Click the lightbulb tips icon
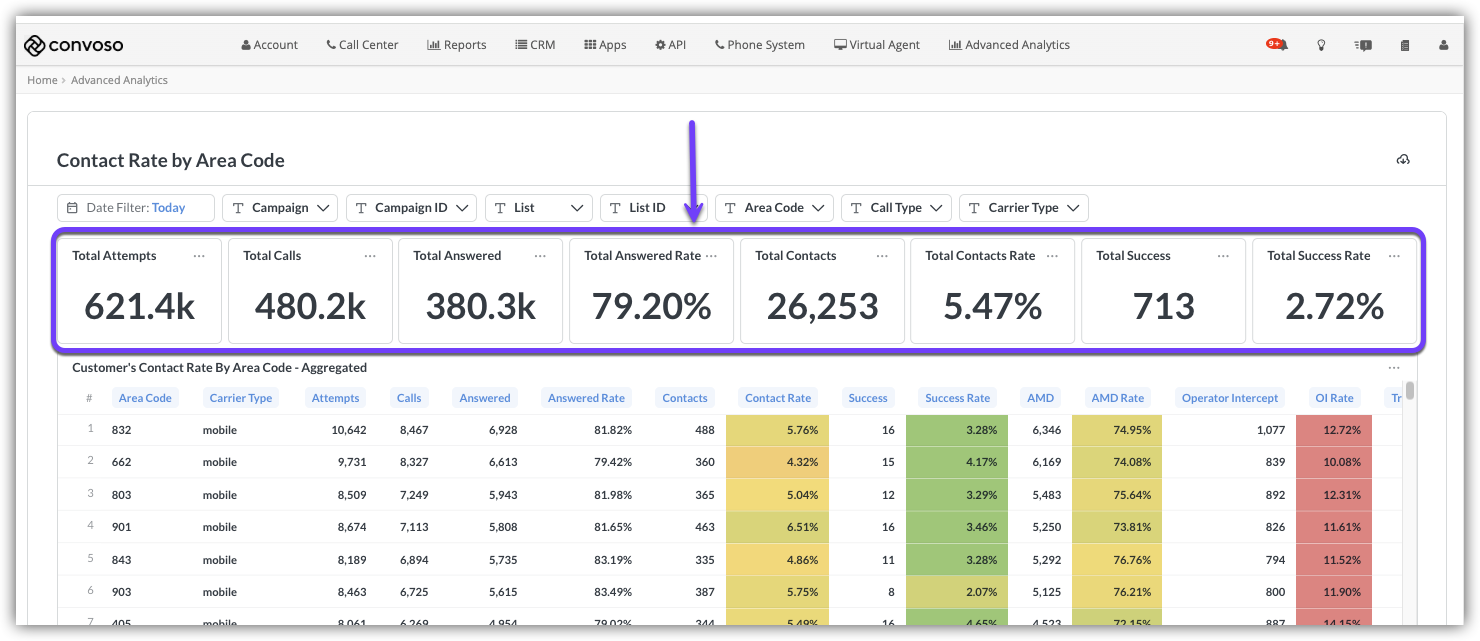The width and height of the screenshot is (1480, 641). [x=1321, y=45]
